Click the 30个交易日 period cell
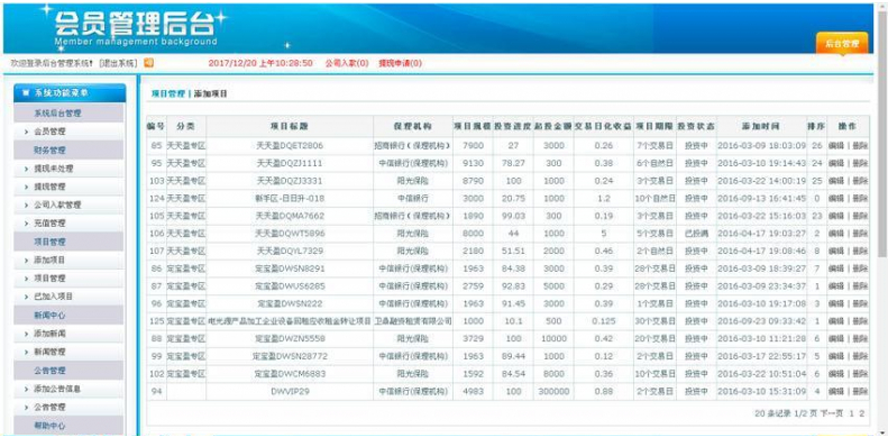This screenshot has height=436, width=888. (x=655, y=321)
